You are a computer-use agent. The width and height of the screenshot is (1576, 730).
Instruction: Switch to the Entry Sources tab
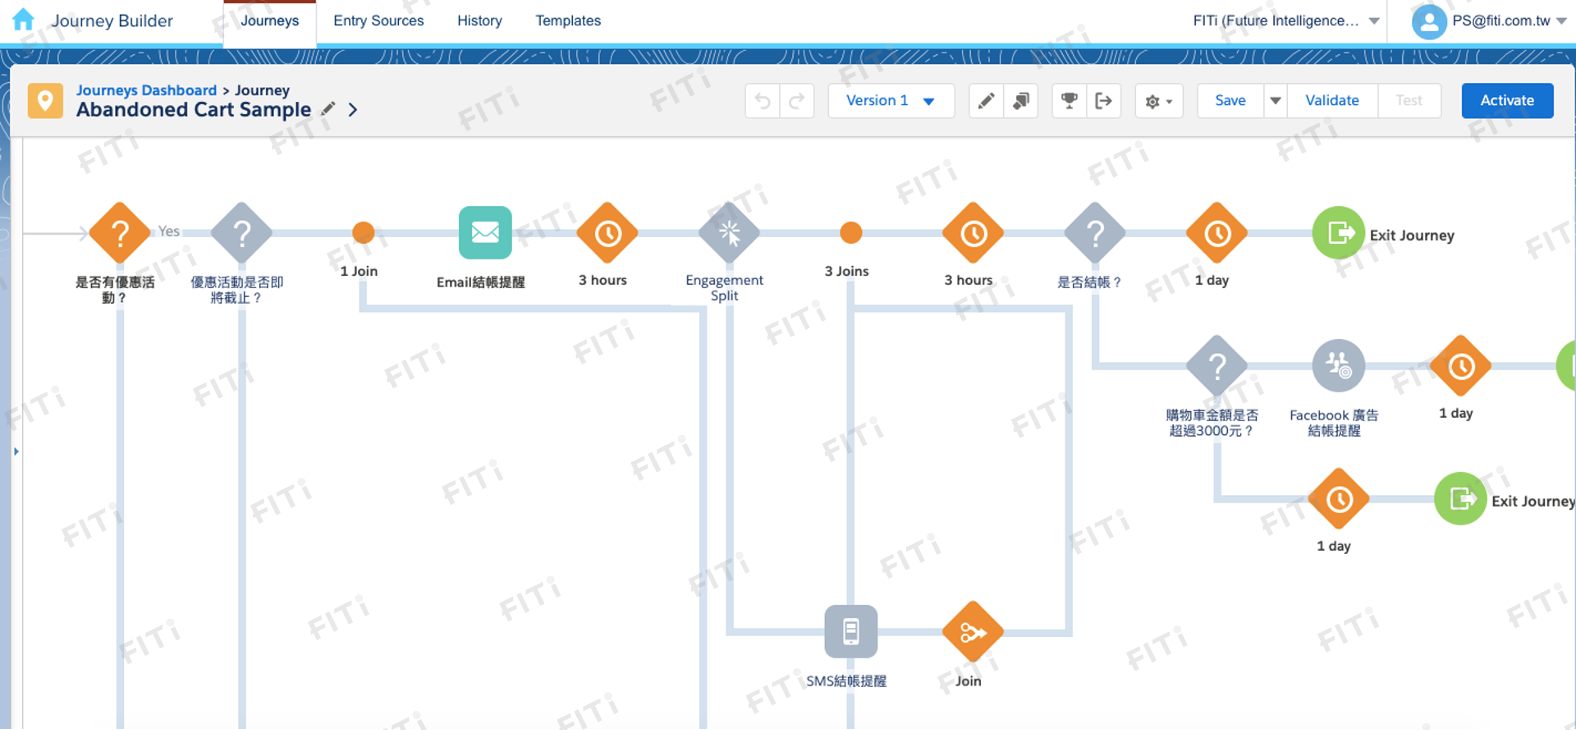click(x=378, y=21)
